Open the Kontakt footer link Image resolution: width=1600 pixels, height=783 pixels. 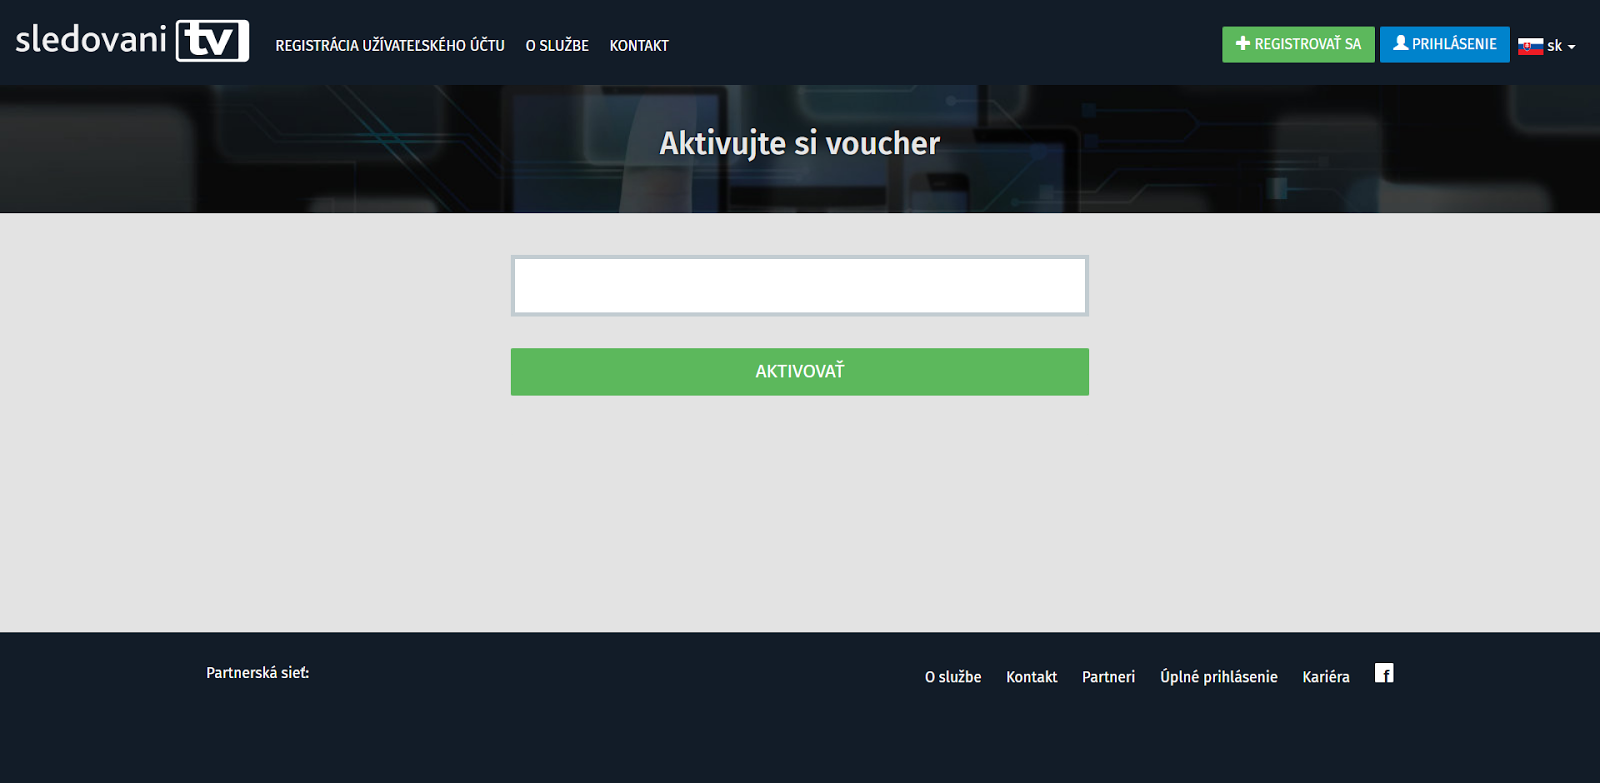click(1031, 677)
